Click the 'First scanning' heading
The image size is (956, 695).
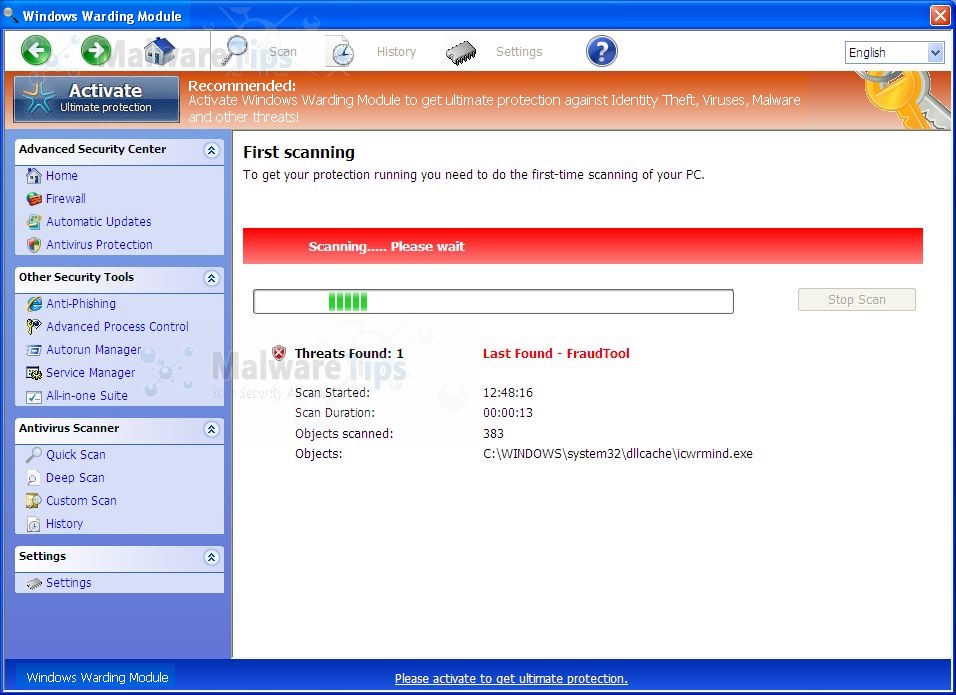tap(299, 152)
